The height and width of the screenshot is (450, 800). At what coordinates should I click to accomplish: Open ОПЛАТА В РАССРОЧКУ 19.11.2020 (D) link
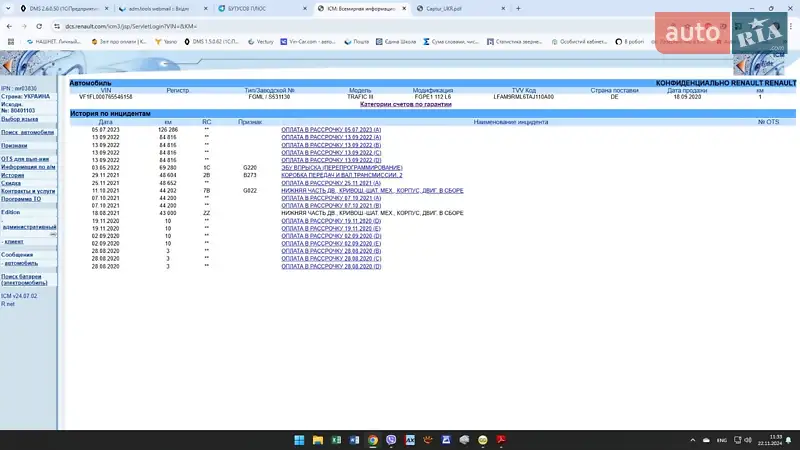click(331, 221)
